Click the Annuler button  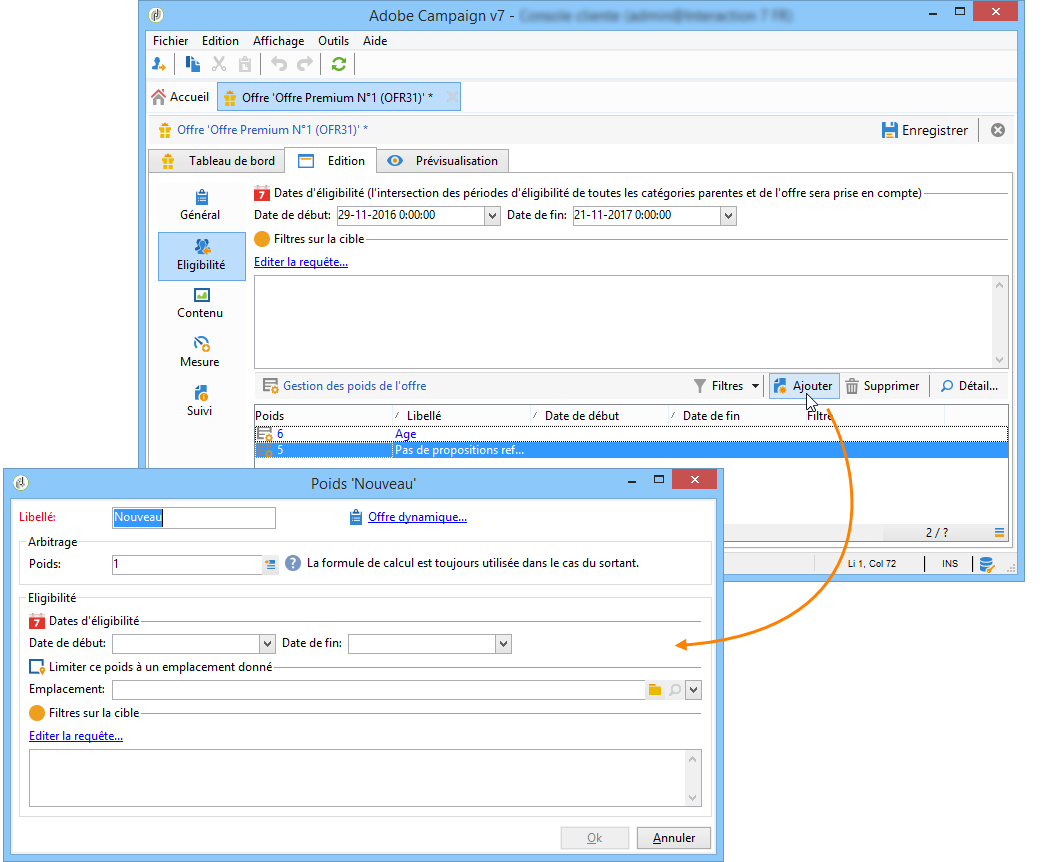pyautogui.click(x=674, y=838)
